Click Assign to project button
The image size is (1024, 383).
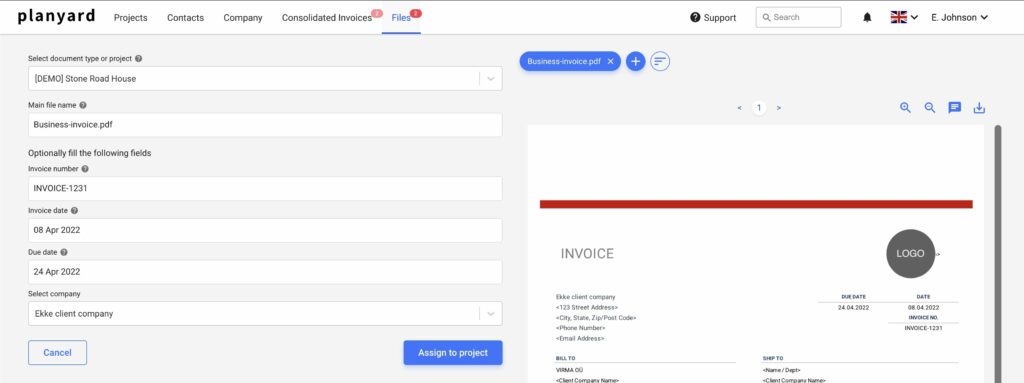point(453,352)
